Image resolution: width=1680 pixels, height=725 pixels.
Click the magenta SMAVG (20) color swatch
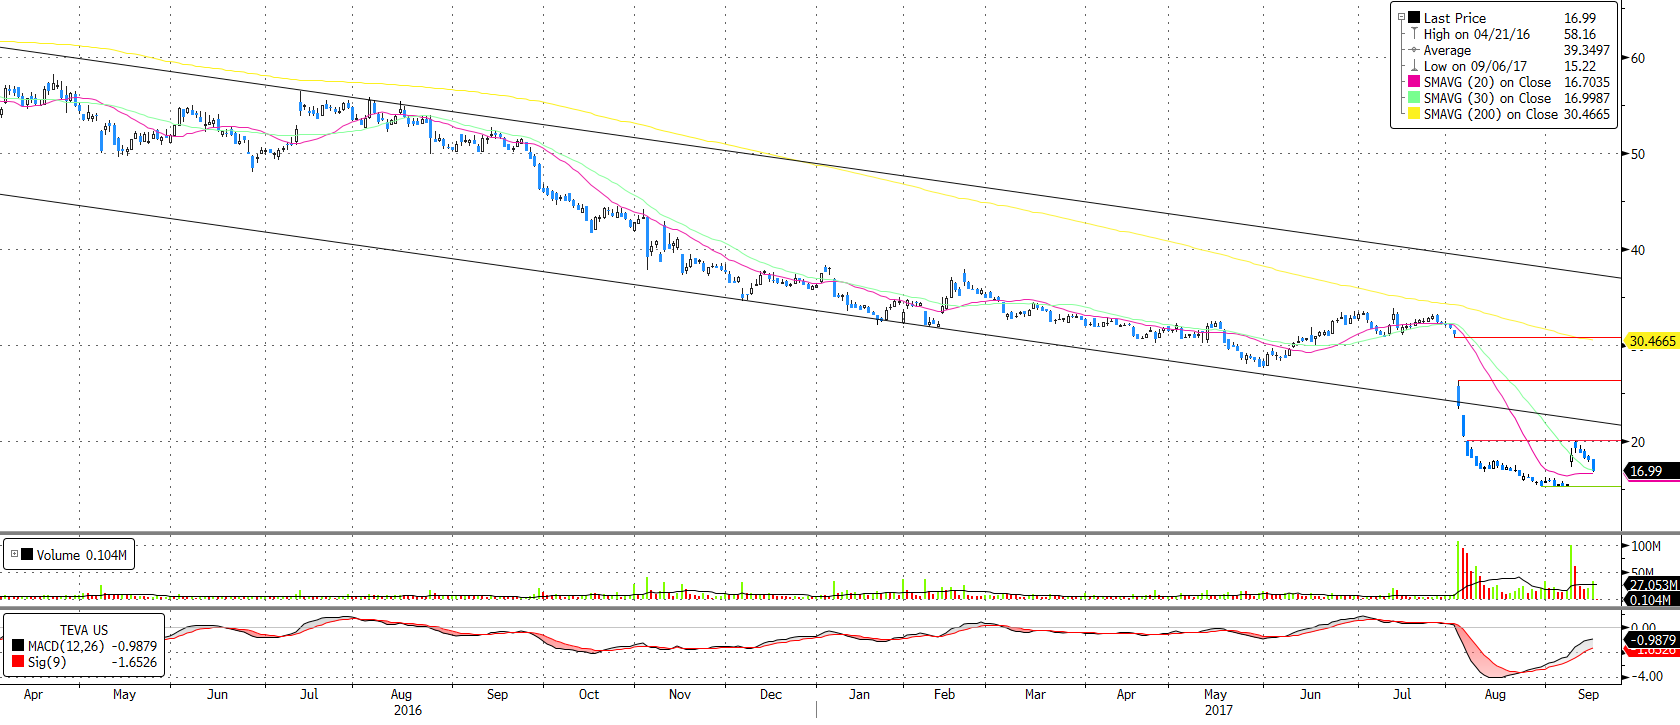pos(1414,82)
